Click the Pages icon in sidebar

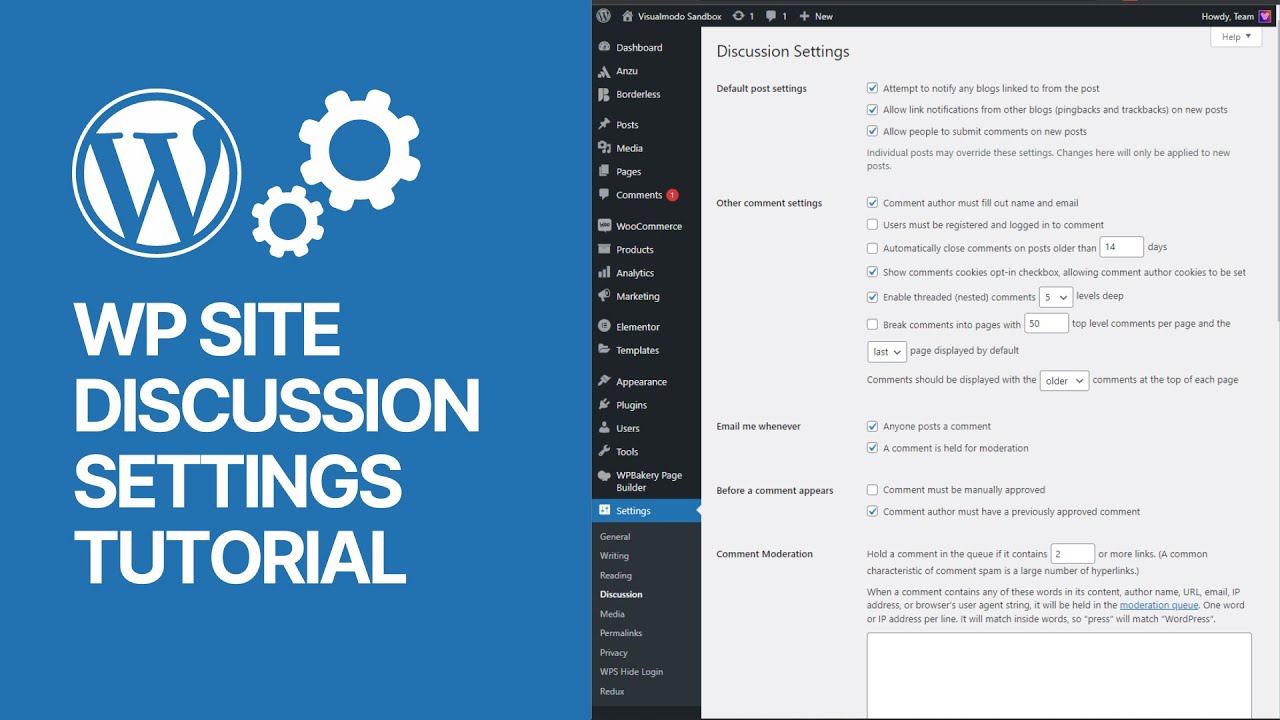[x=604, y=171]
